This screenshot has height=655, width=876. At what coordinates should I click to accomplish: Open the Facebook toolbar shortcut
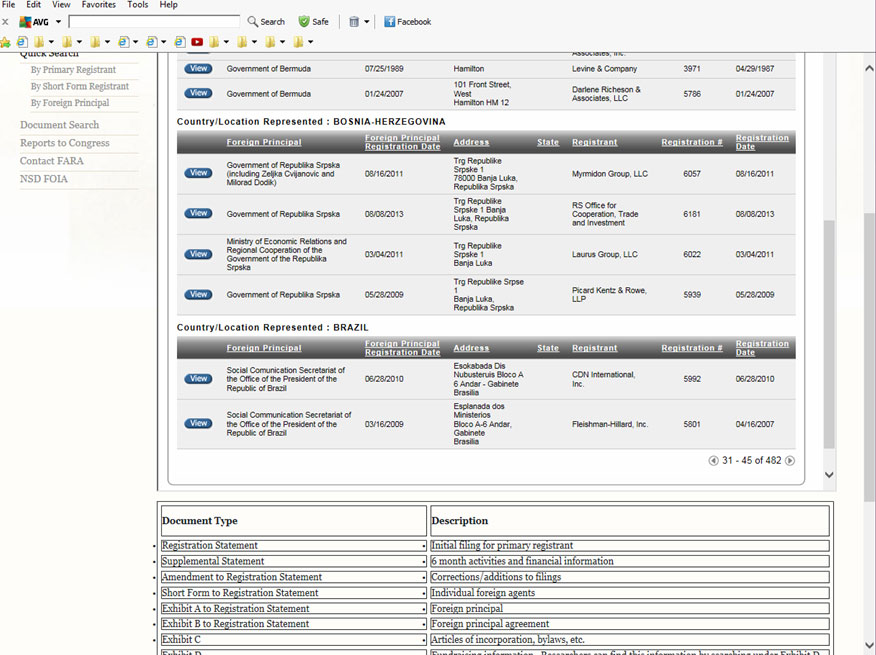click(407, 21)
